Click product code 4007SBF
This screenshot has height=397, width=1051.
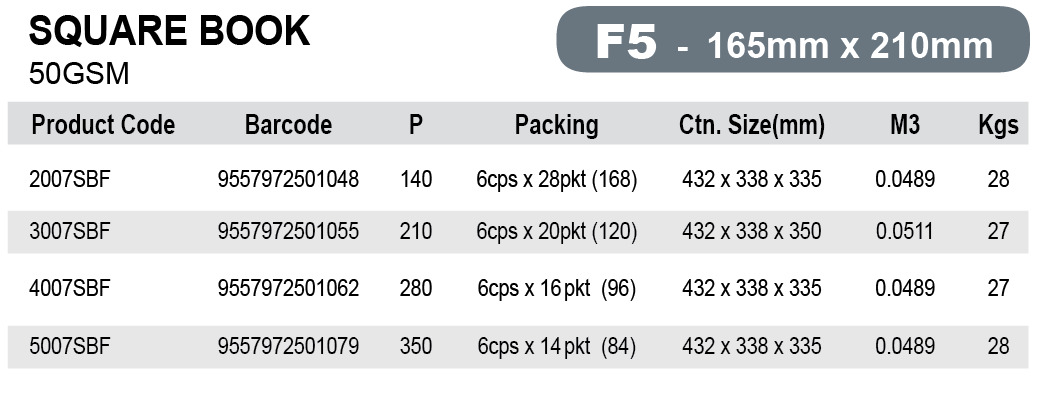click(70, 288)
